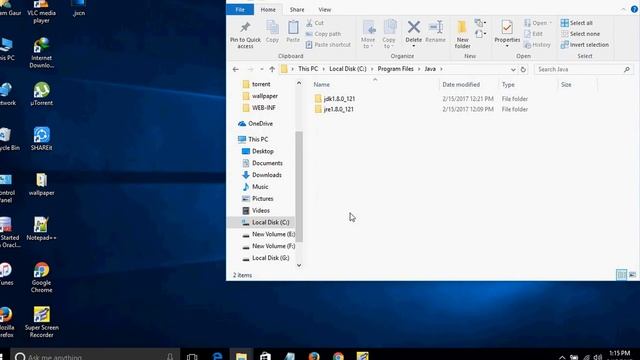Image resolution: width=640 pixels, height=360 pixels.
Task: Switch to the View ribbon tab
Action: pos(325,9)
